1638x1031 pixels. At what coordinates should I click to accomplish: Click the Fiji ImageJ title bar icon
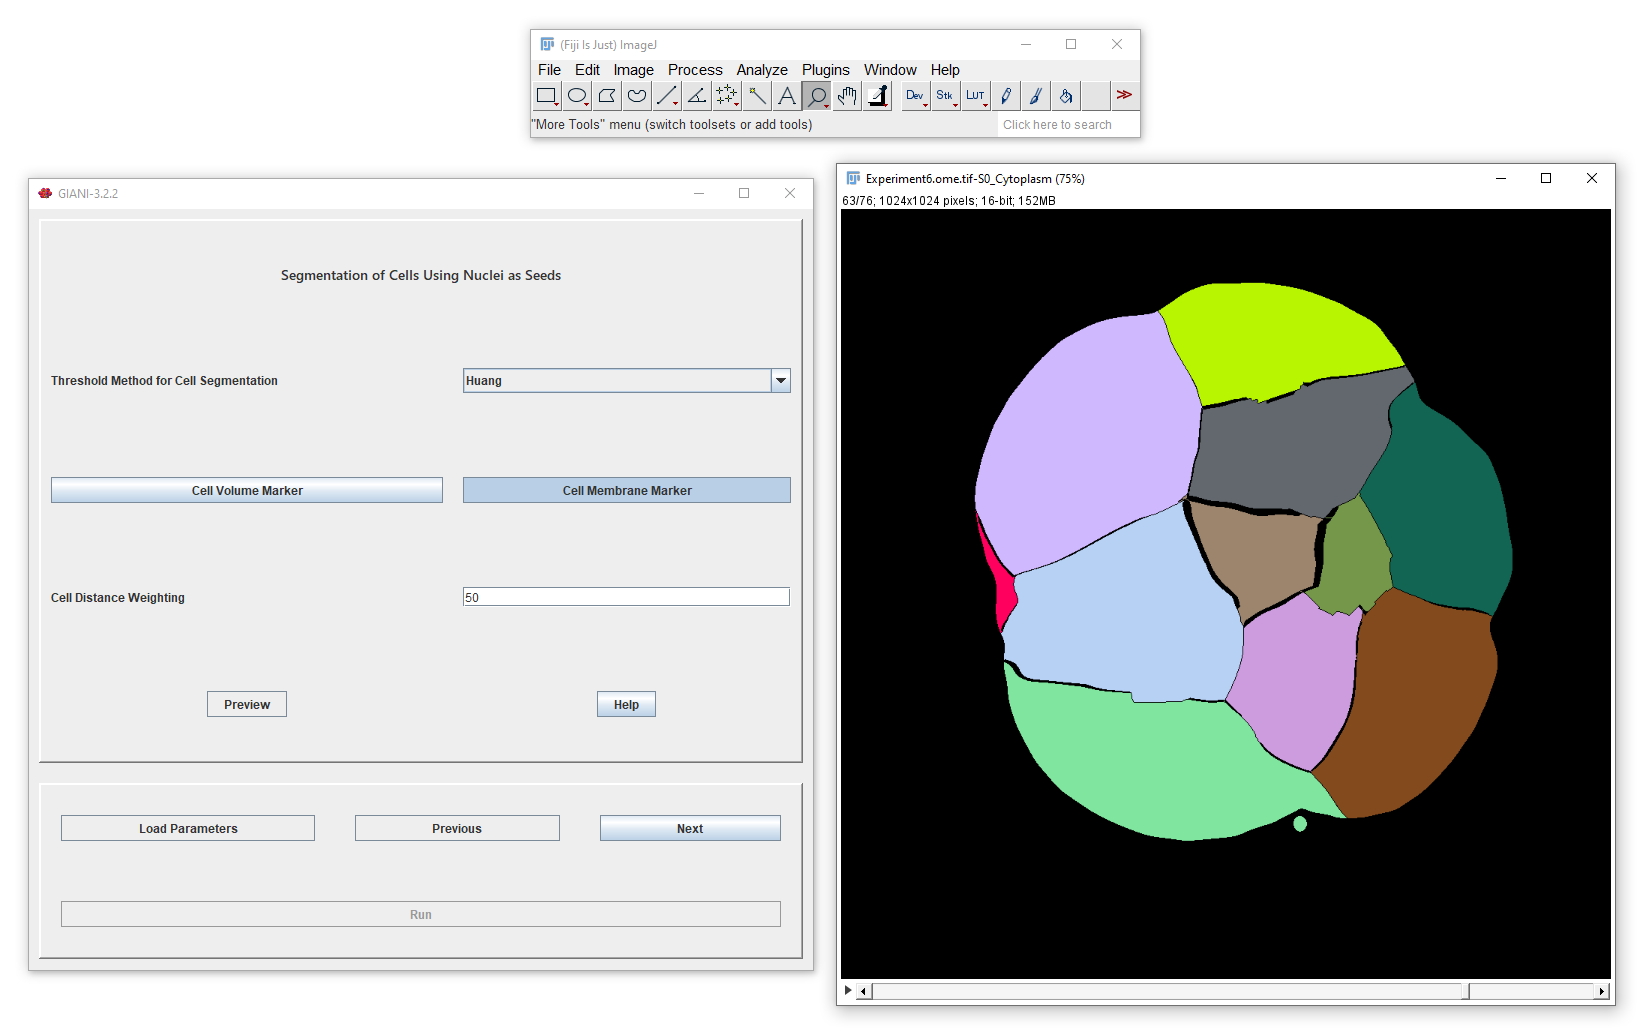tap(547, 44)
